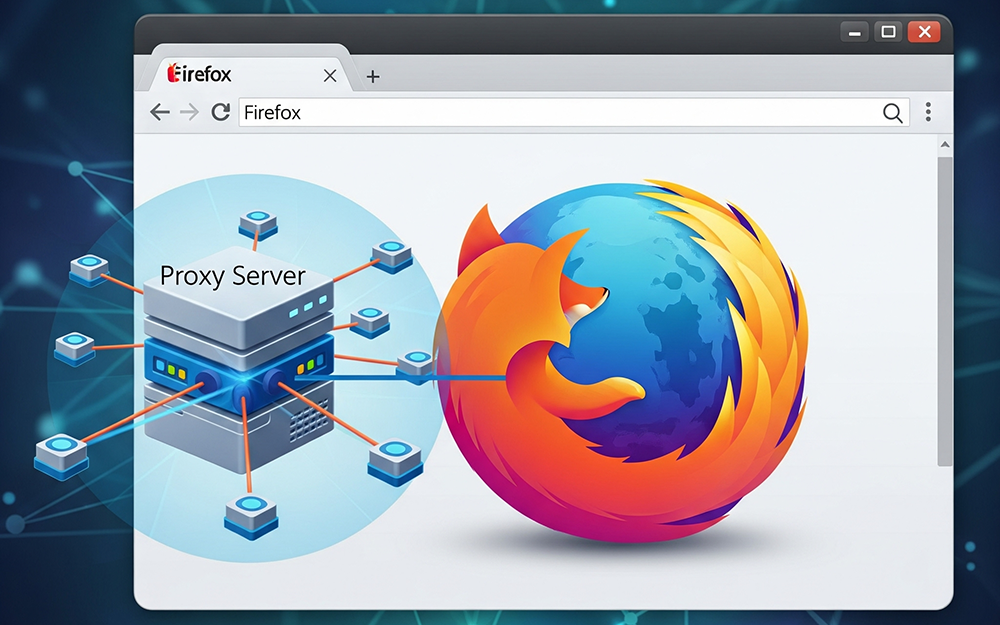Image resolution: width=1000 pixels, height=625 pixels.
Task: Minimize the browser window
Action: 854,32
